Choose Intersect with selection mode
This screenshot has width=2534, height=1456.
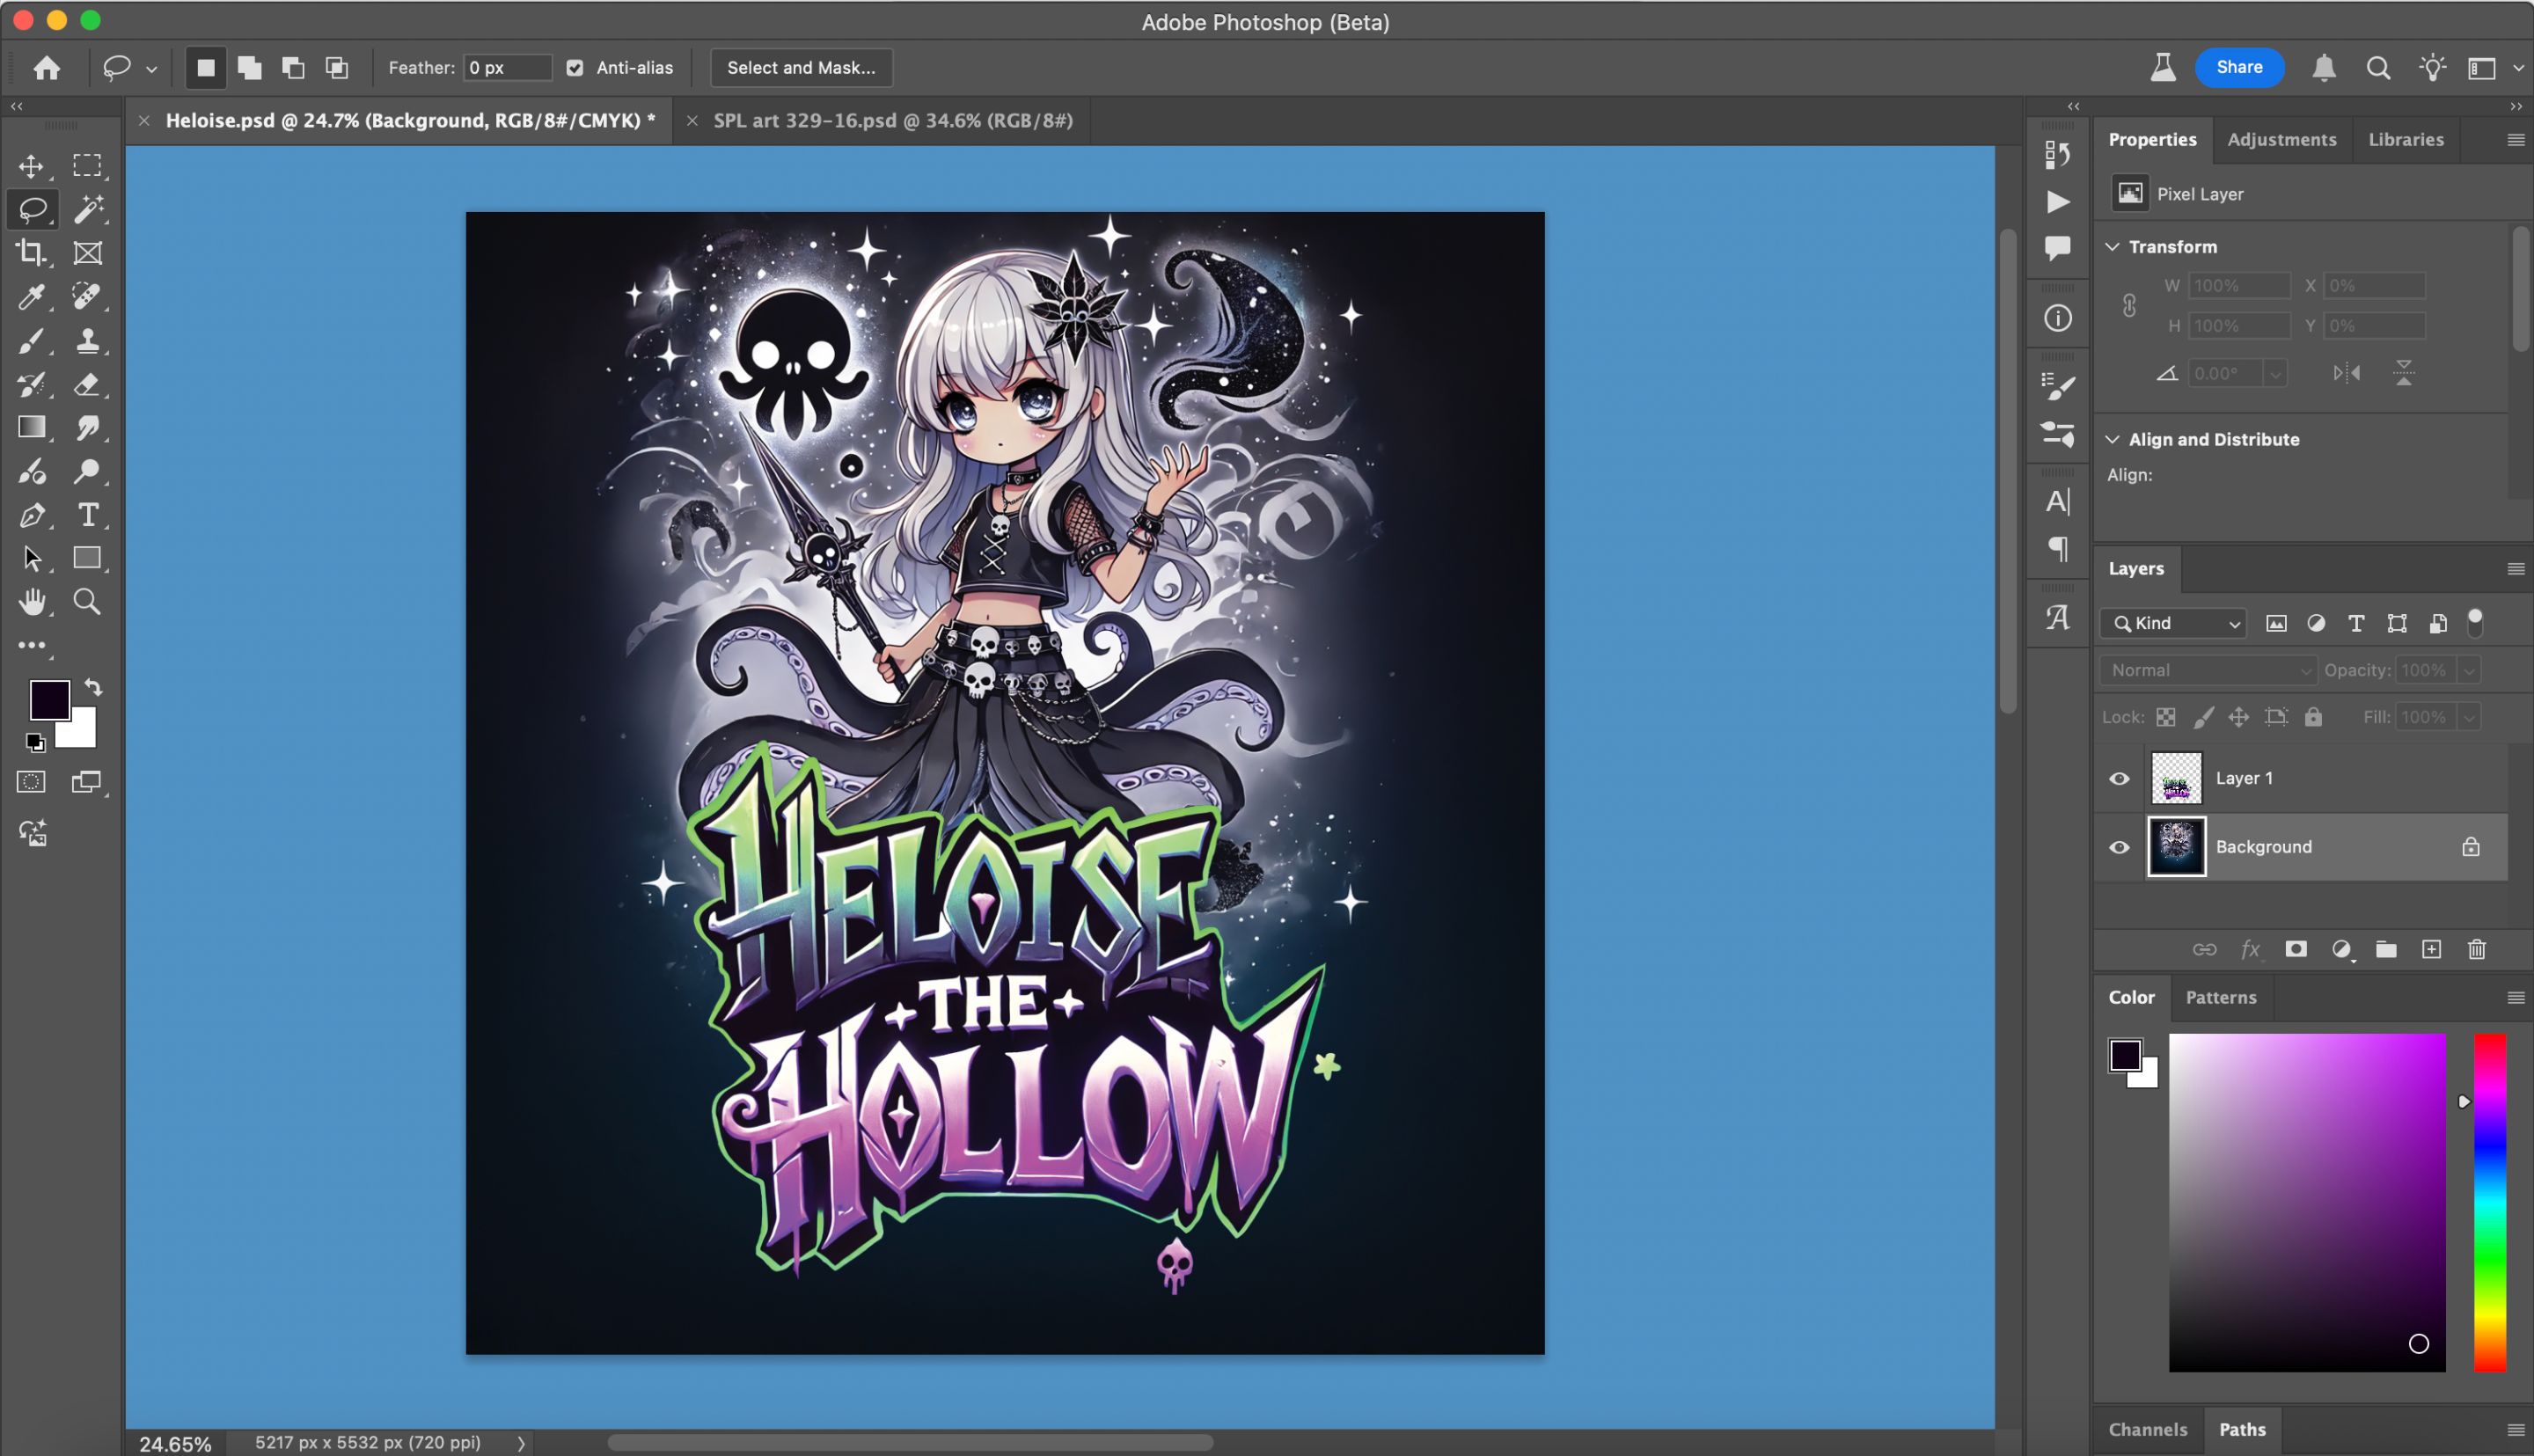[337, 68]
